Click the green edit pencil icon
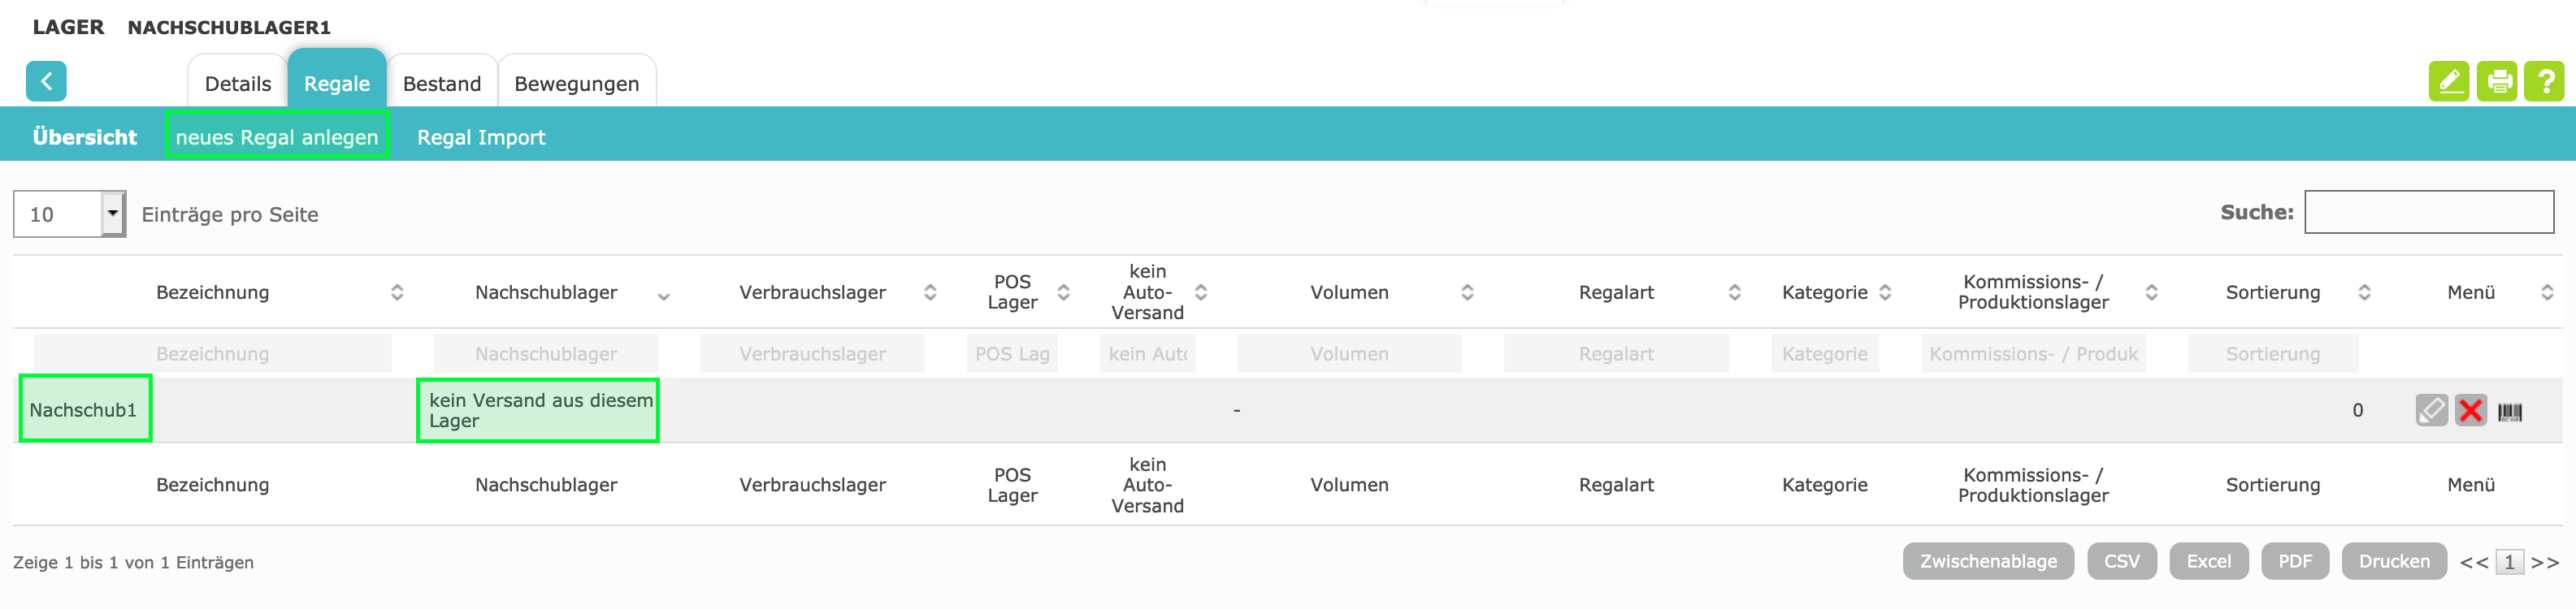This screenshot has height=609, width=2576. tap(2448, 81)
